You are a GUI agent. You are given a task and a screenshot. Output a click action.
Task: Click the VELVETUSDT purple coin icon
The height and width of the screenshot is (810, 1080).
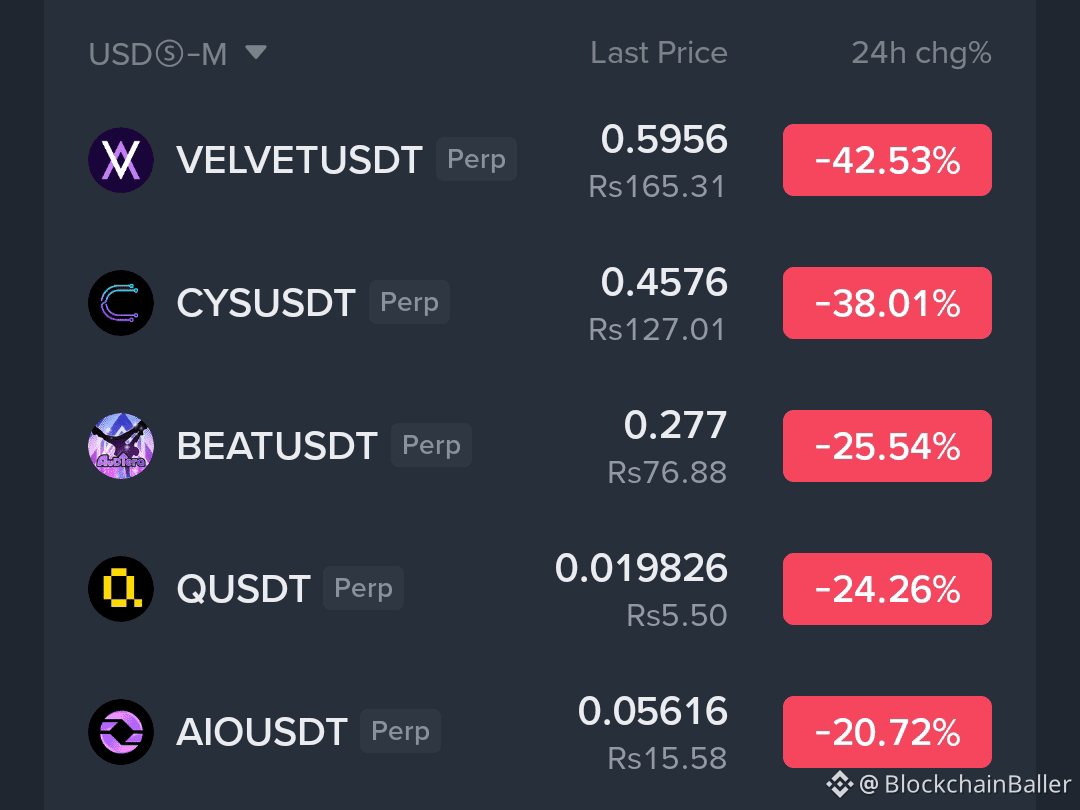point(121,160)
